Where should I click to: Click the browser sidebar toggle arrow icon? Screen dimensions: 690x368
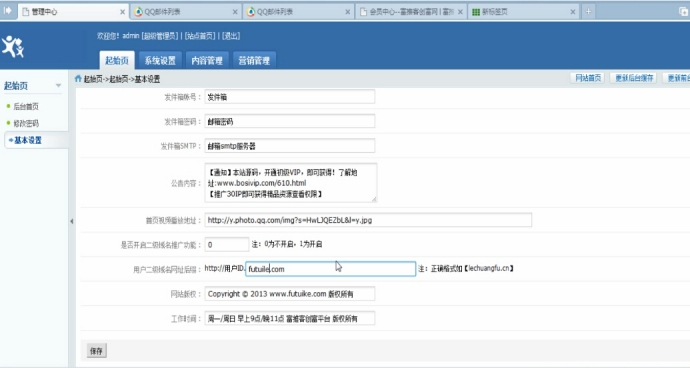tap(7, 11)
